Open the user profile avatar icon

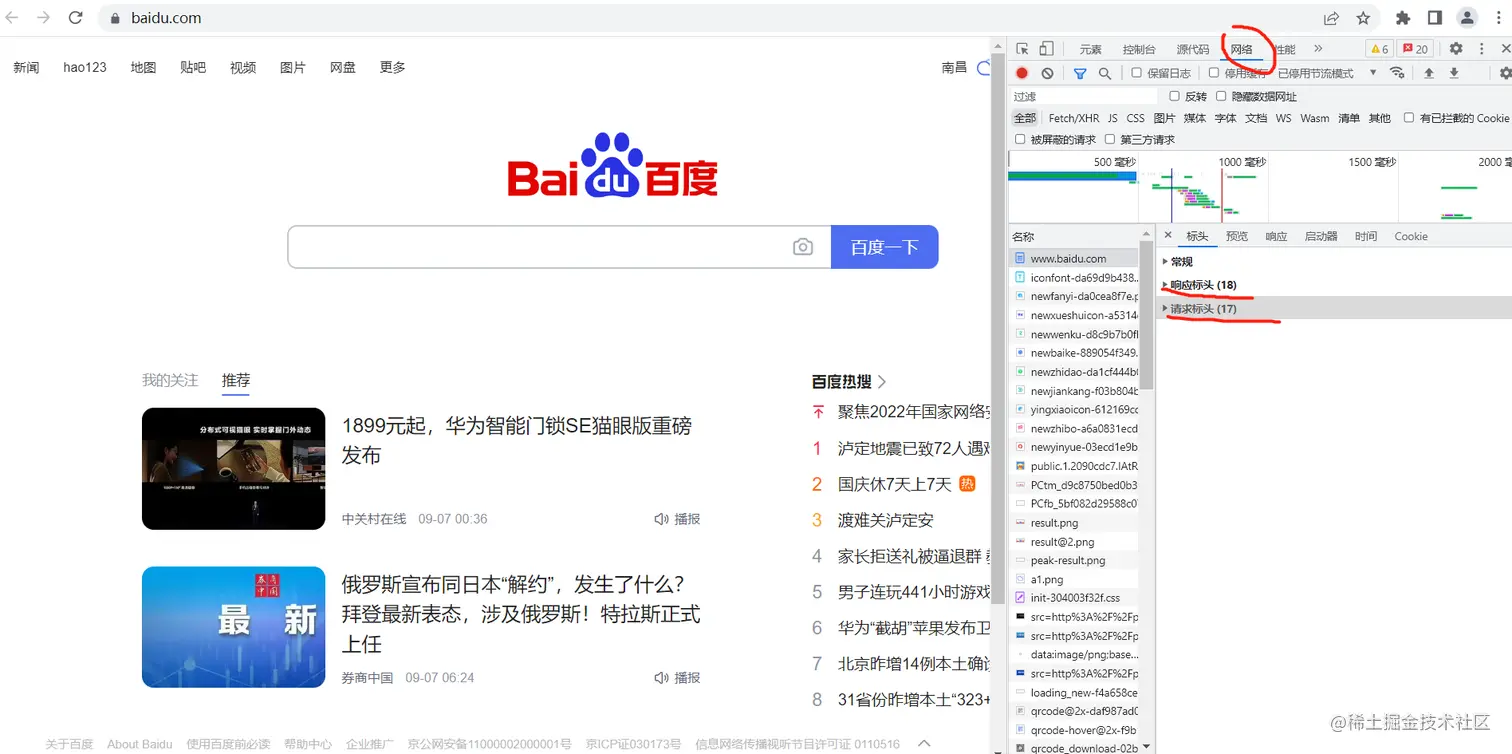coord(1467,18)
